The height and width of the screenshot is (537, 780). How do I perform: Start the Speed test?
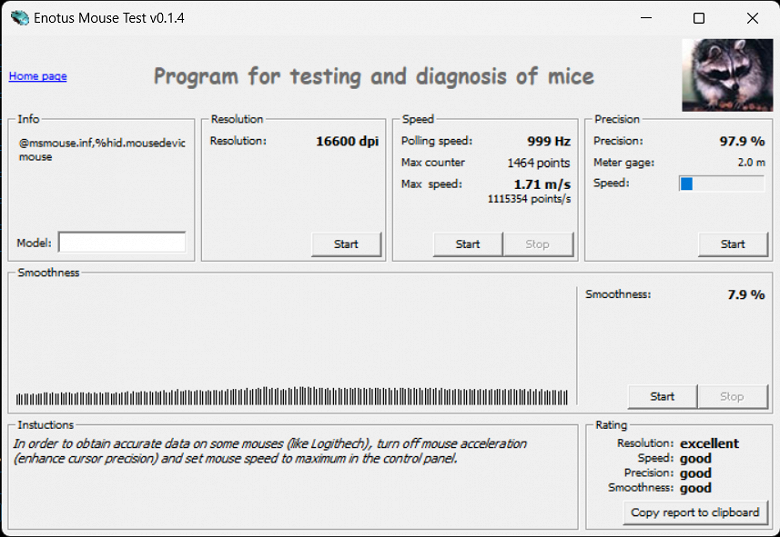[468, 244]
